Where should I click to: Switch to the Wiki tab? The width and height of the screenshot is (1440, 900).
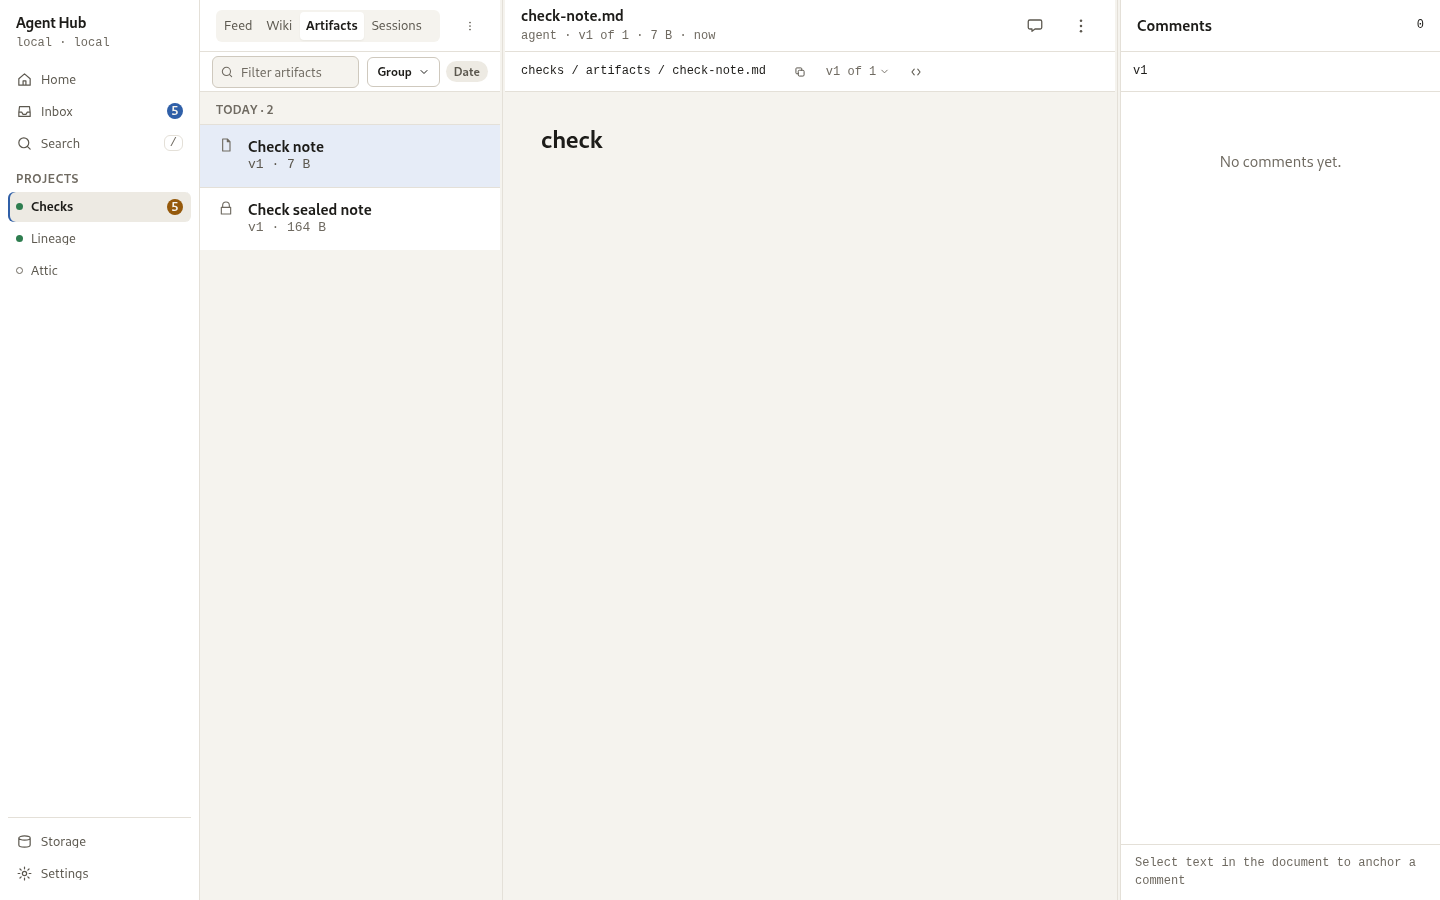click(279, 26)
